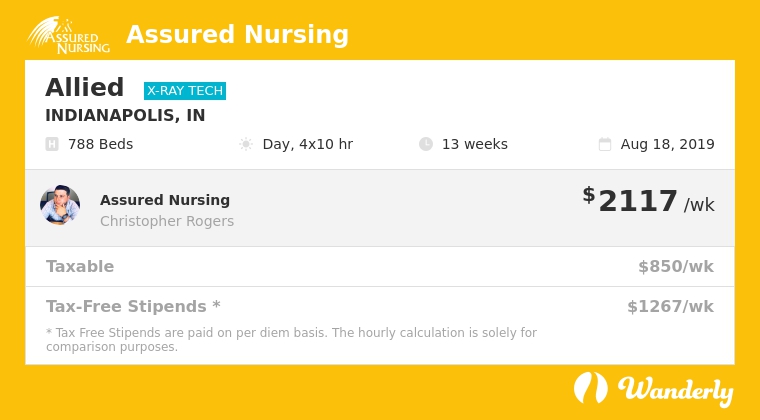Click the Wanderly wordmark
The width and height of the screenshot is (760, 420).
tap(676, 390)
